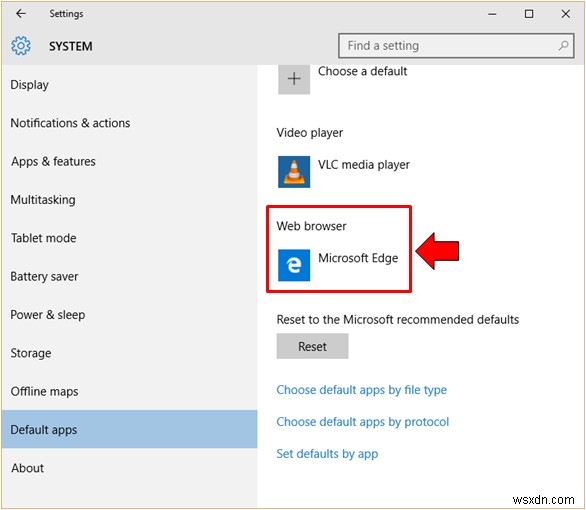This screenshot has width=586, height=510.
Task: Select Battery saver in sidebar
Action: tap(129, 276)
